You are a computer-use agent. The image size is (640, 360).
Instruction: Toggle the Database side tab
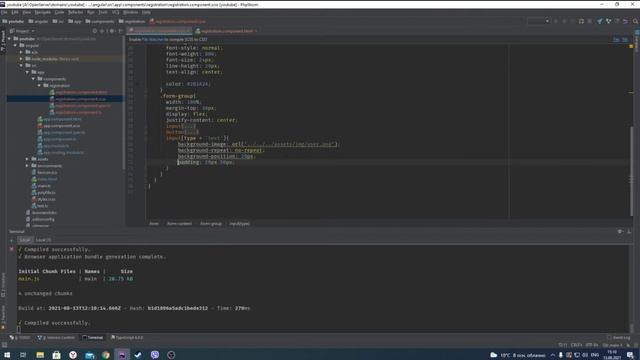pyautogui.click(x=637, y=40)
